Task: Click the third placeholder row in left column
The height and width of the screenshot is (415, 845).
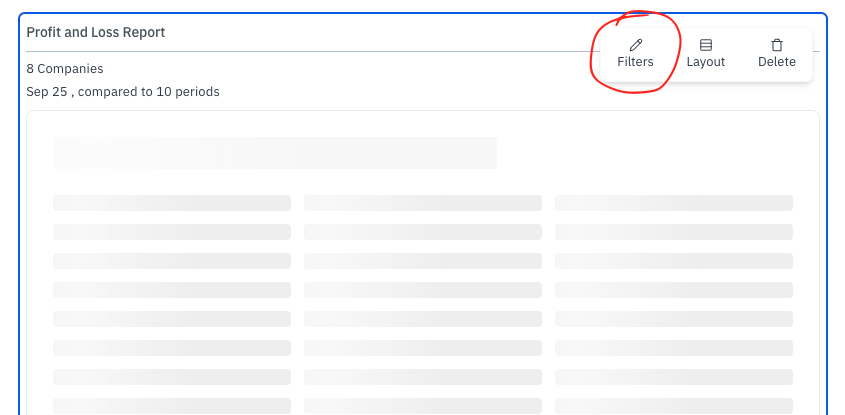Action: click(172, 261)
